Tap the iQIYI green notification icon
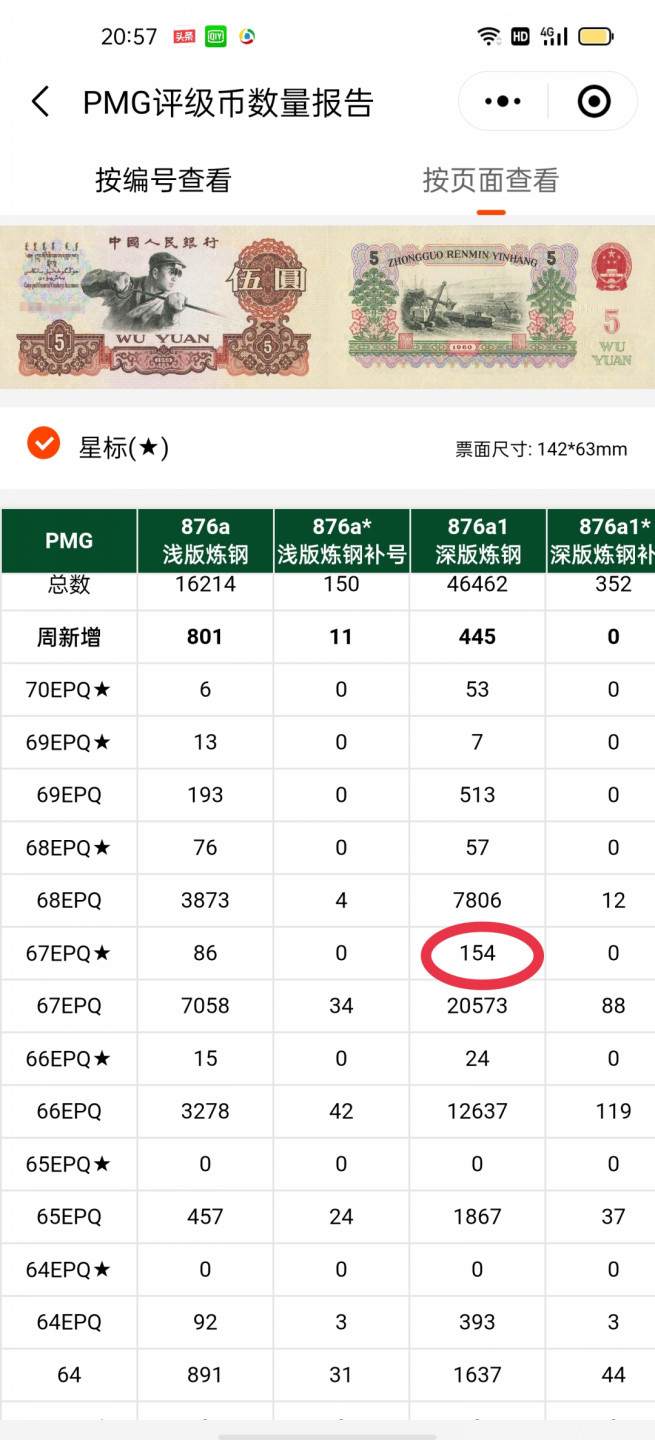Image resolution: width=655 pixels, height=1440 pixels. (215, 37)
